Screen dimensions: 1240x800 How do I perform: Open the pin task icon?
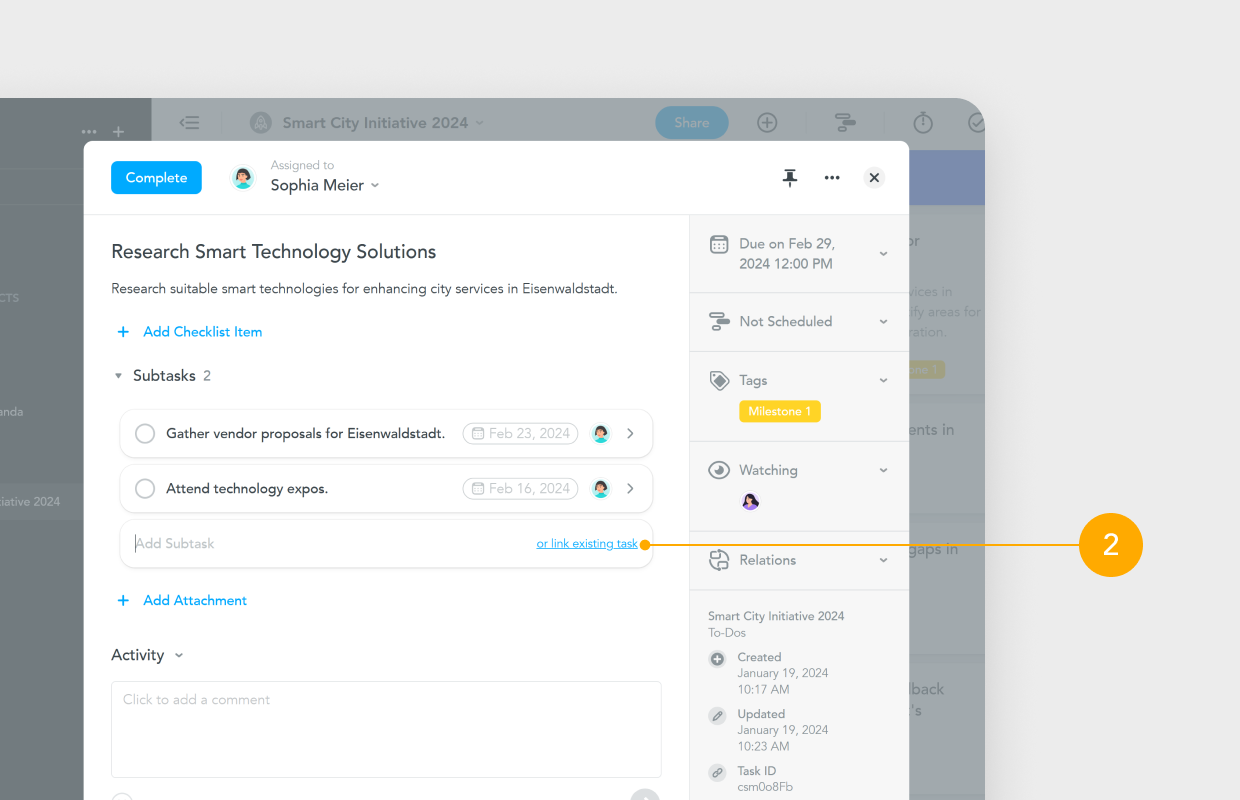click(x=790, y=177)
